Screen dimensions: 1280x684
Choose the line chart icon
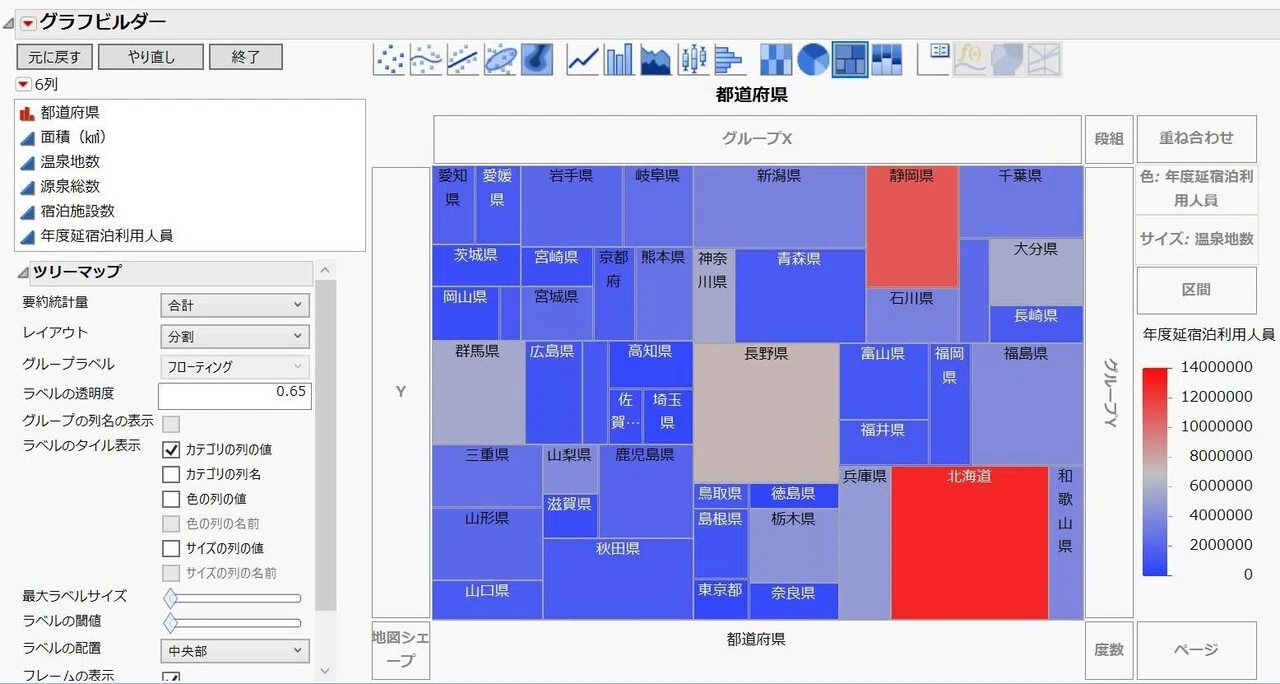[x=582, y=60]
